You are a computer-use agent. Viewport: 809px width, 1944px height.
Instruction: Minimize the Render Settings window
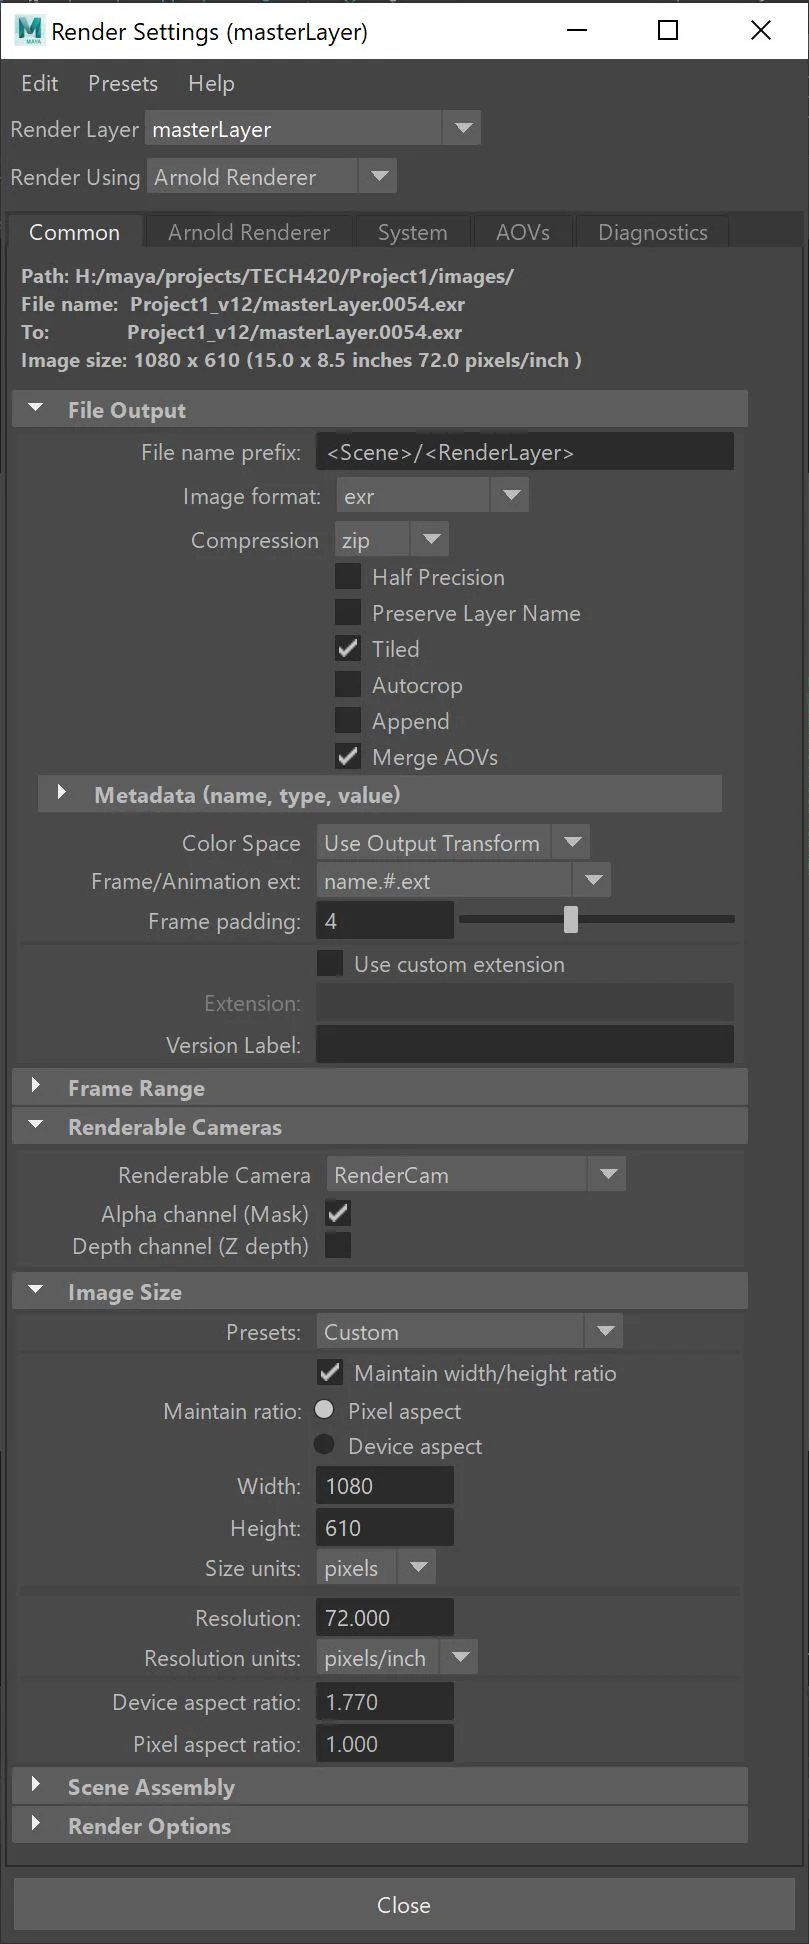(x=577, y=30)
